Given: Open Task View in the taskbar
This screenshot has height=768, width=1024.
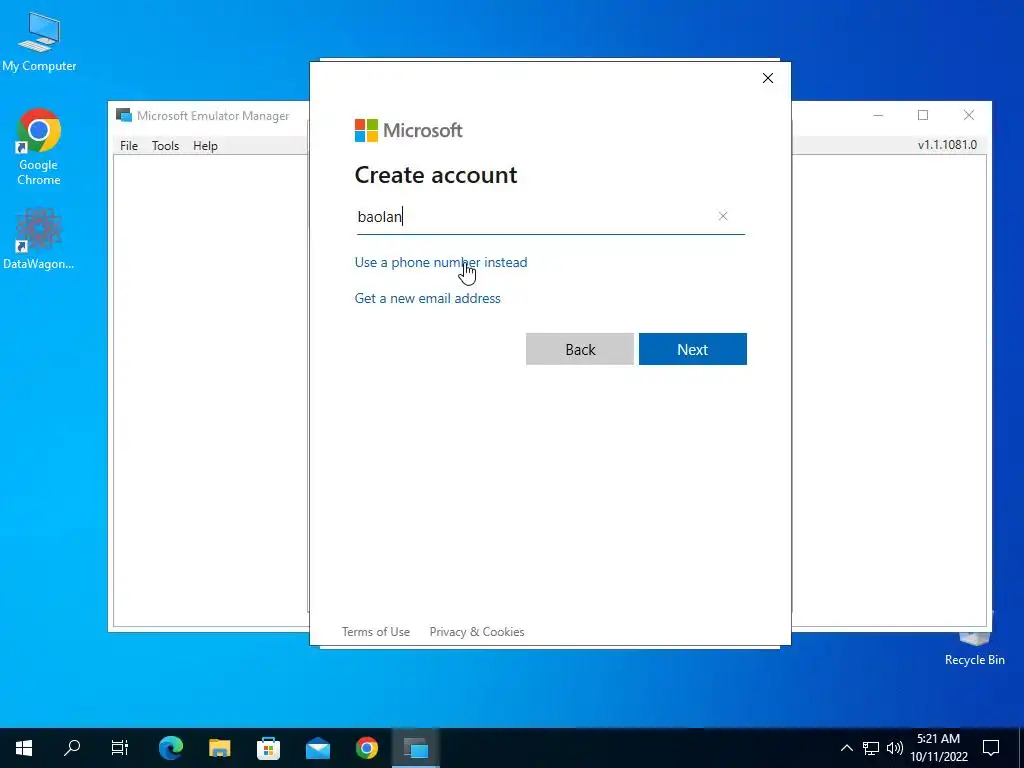Looking at the screenshot, I should click(x=120, y=748).
